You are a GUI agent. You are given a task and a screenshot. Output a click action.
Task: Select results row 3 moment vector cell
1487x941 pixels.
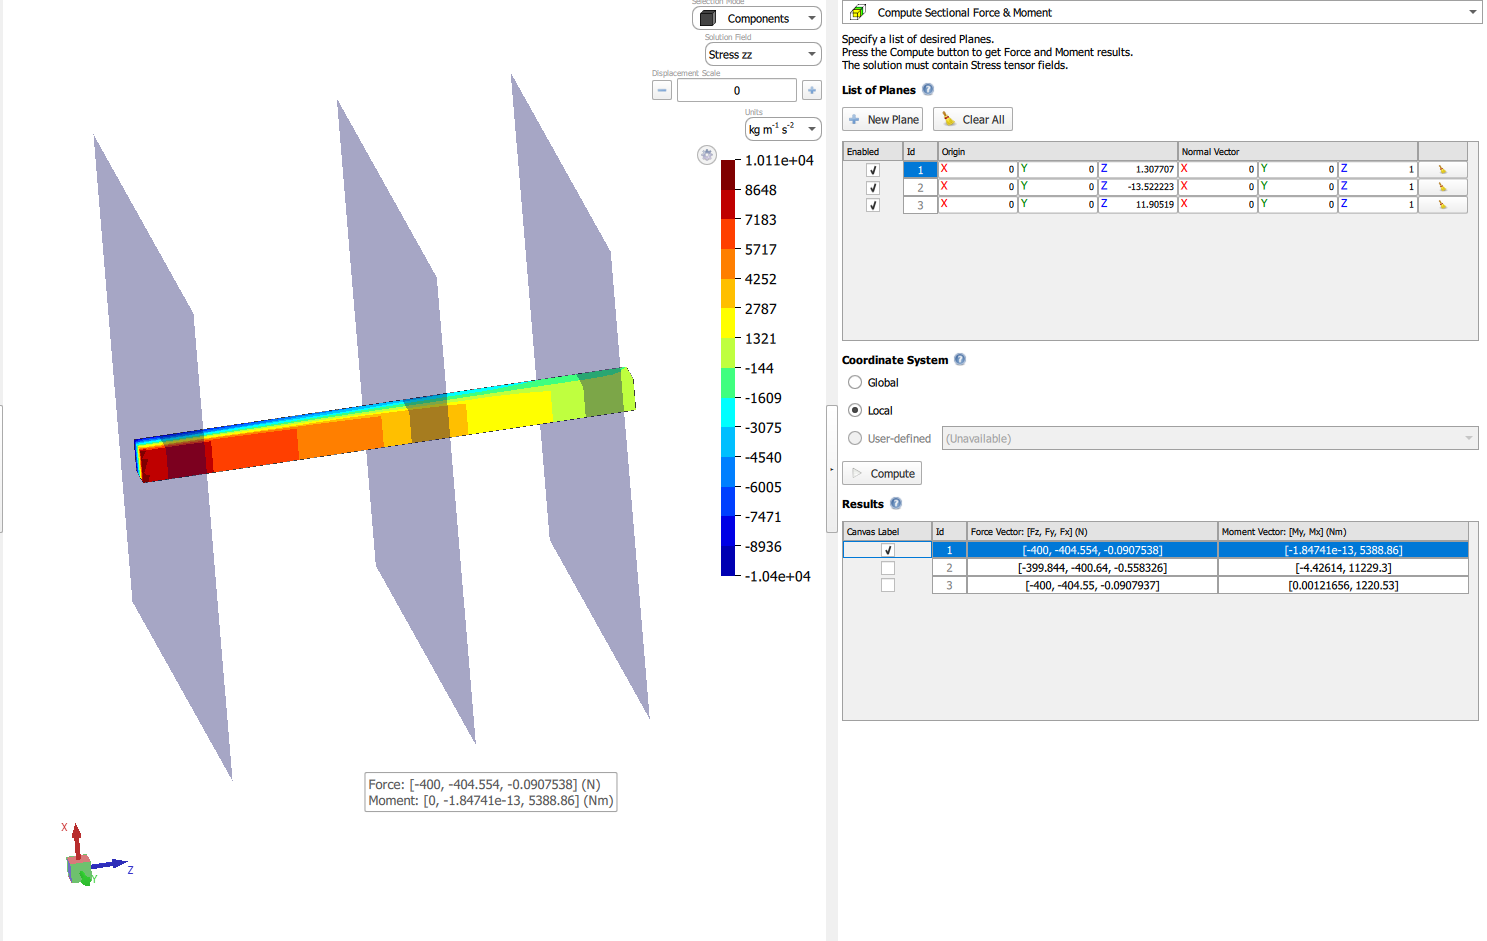click(x=1343, y=585)
